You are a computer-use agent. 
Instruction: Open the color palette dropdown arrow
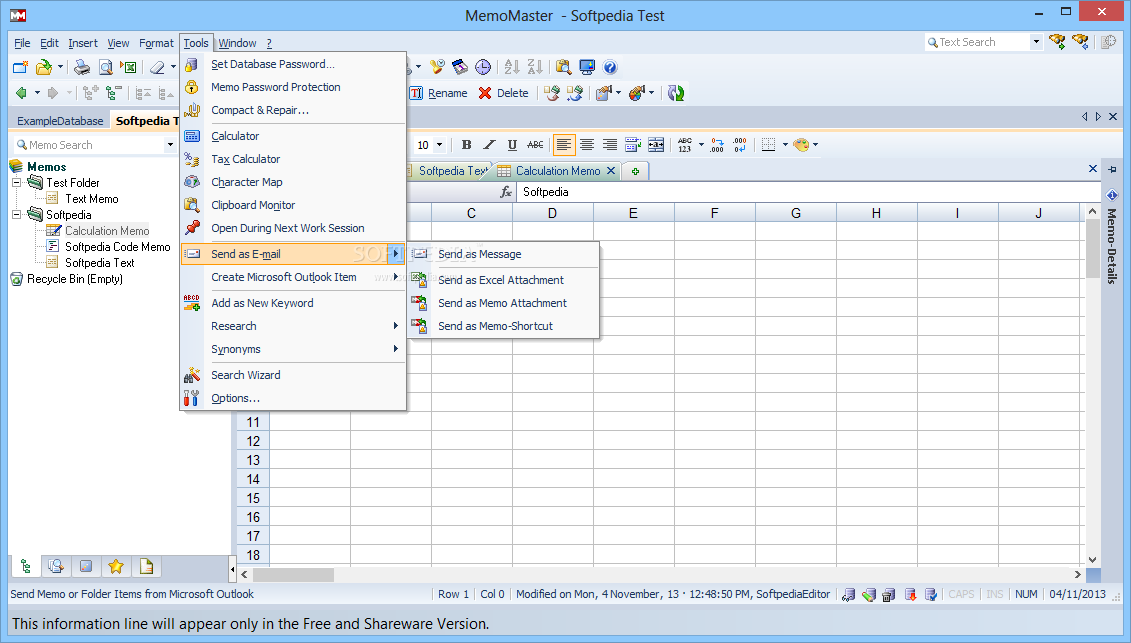[x=816, y=144]
